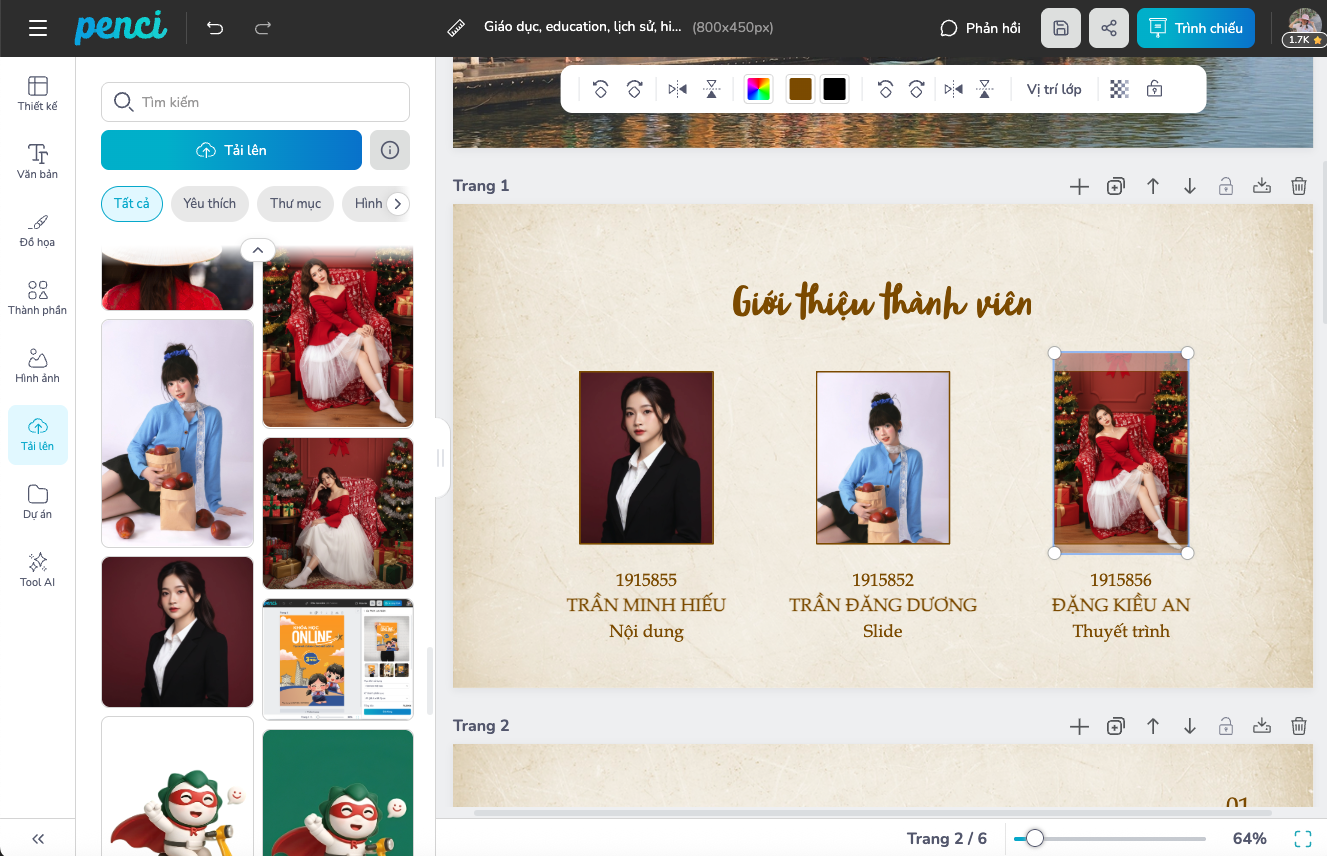Open the Tool AI sidebar tab
Screen dimensions: 1327x856
tap(38, 569)
